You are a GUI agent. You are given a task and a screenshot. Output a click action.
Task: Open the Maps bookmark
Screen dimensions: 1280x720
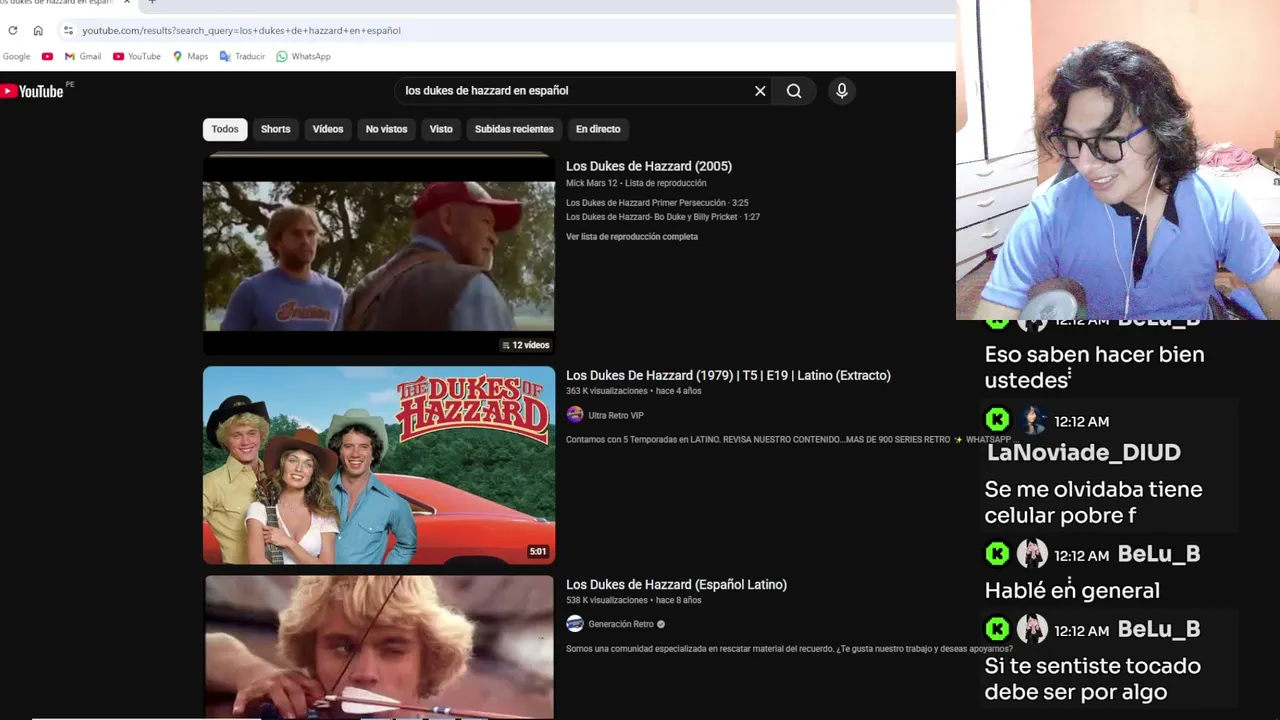[191, 56]
